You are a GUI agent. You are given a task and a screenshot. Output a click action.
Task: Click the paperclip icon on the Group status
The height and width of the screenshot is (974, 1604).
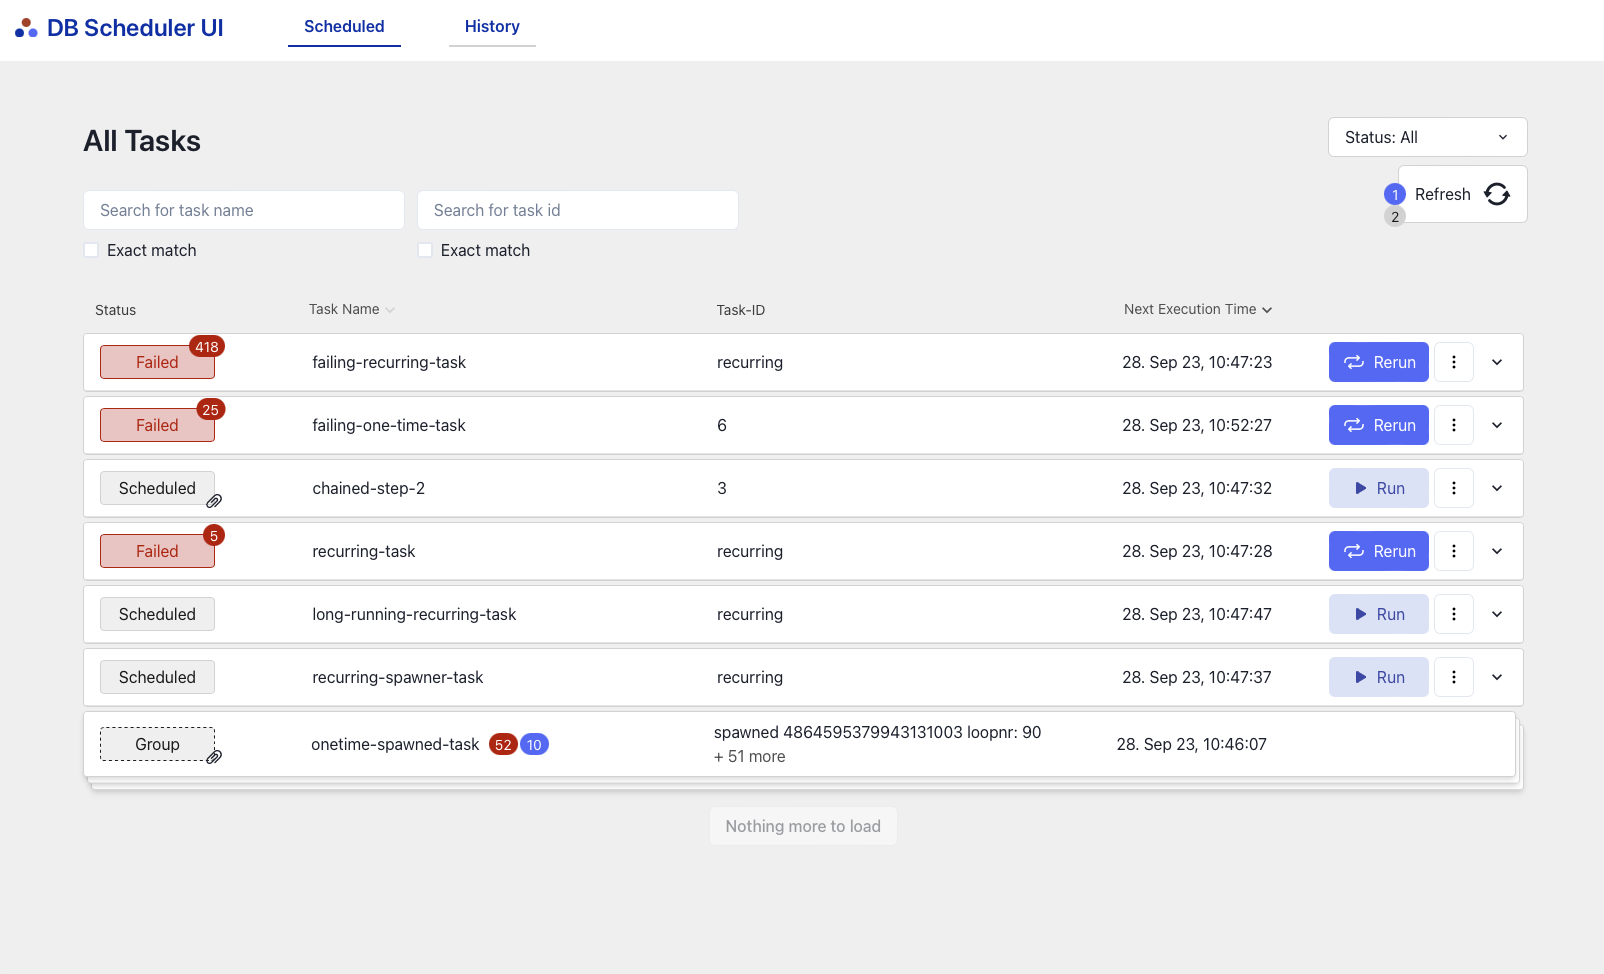click(214, 757)
